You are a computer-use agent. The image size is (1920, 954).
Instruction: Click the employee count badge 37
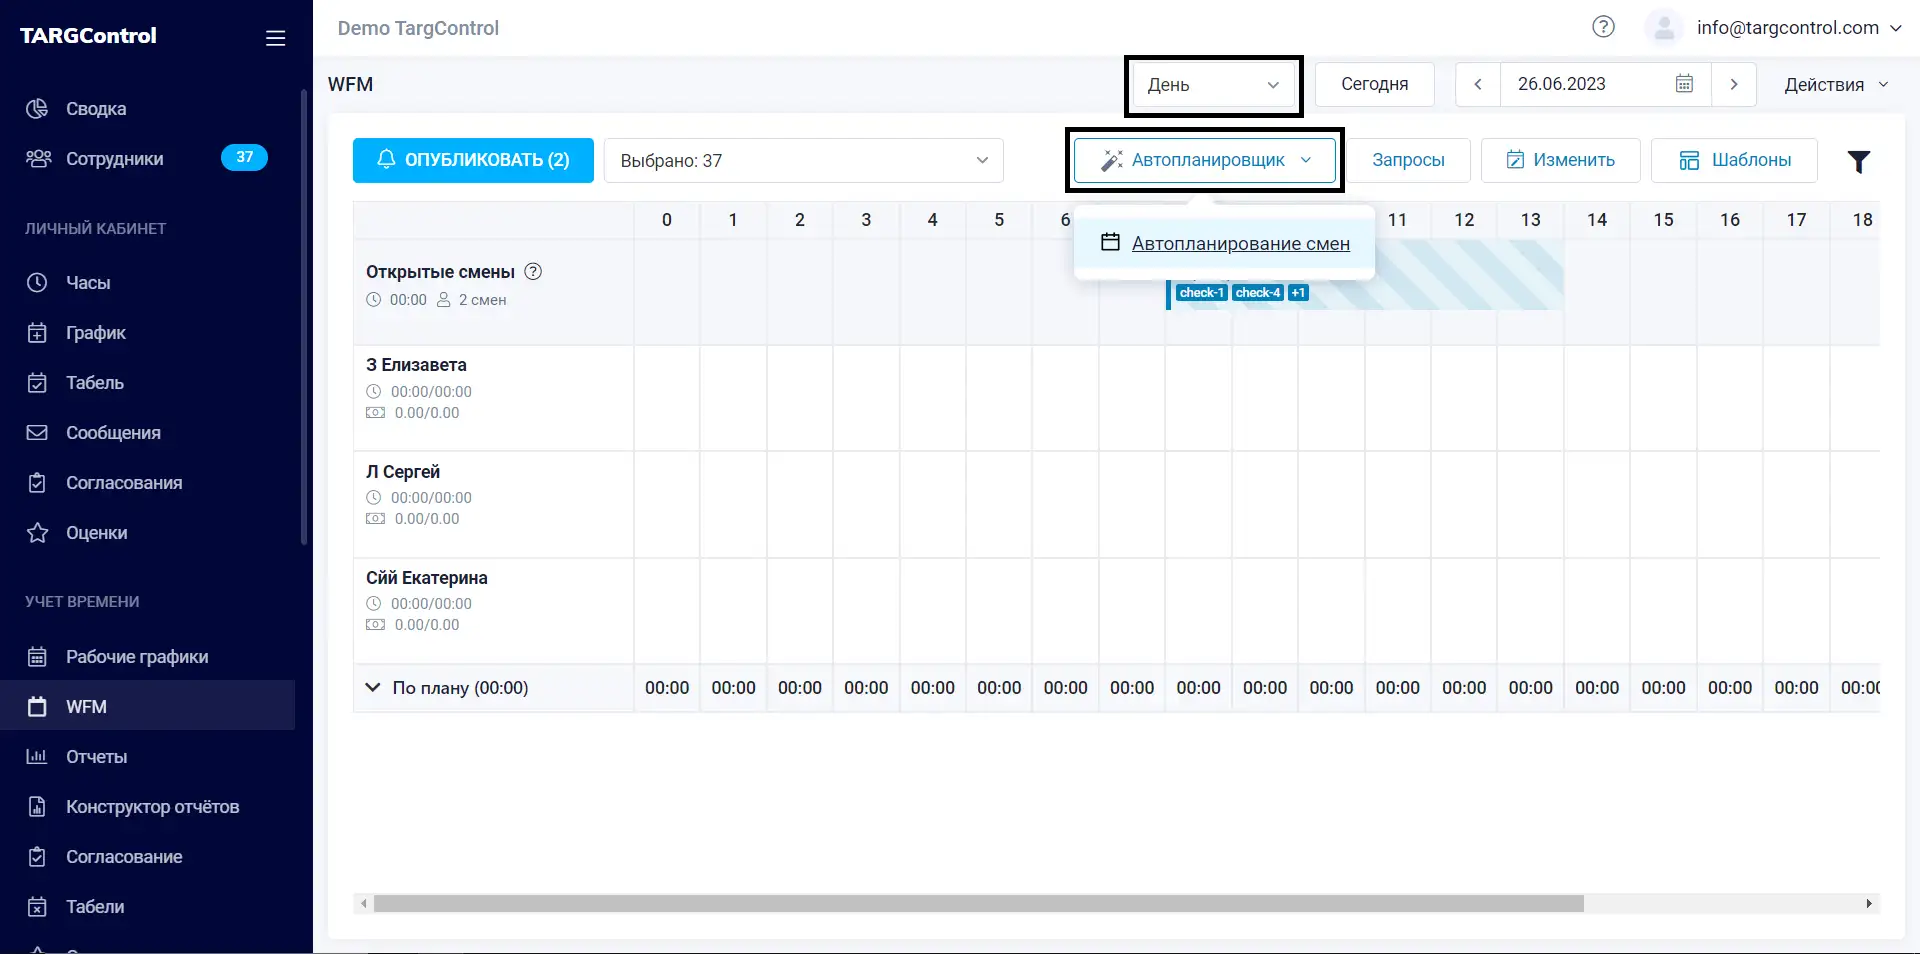pyautogui.click(x=244, y=157)
